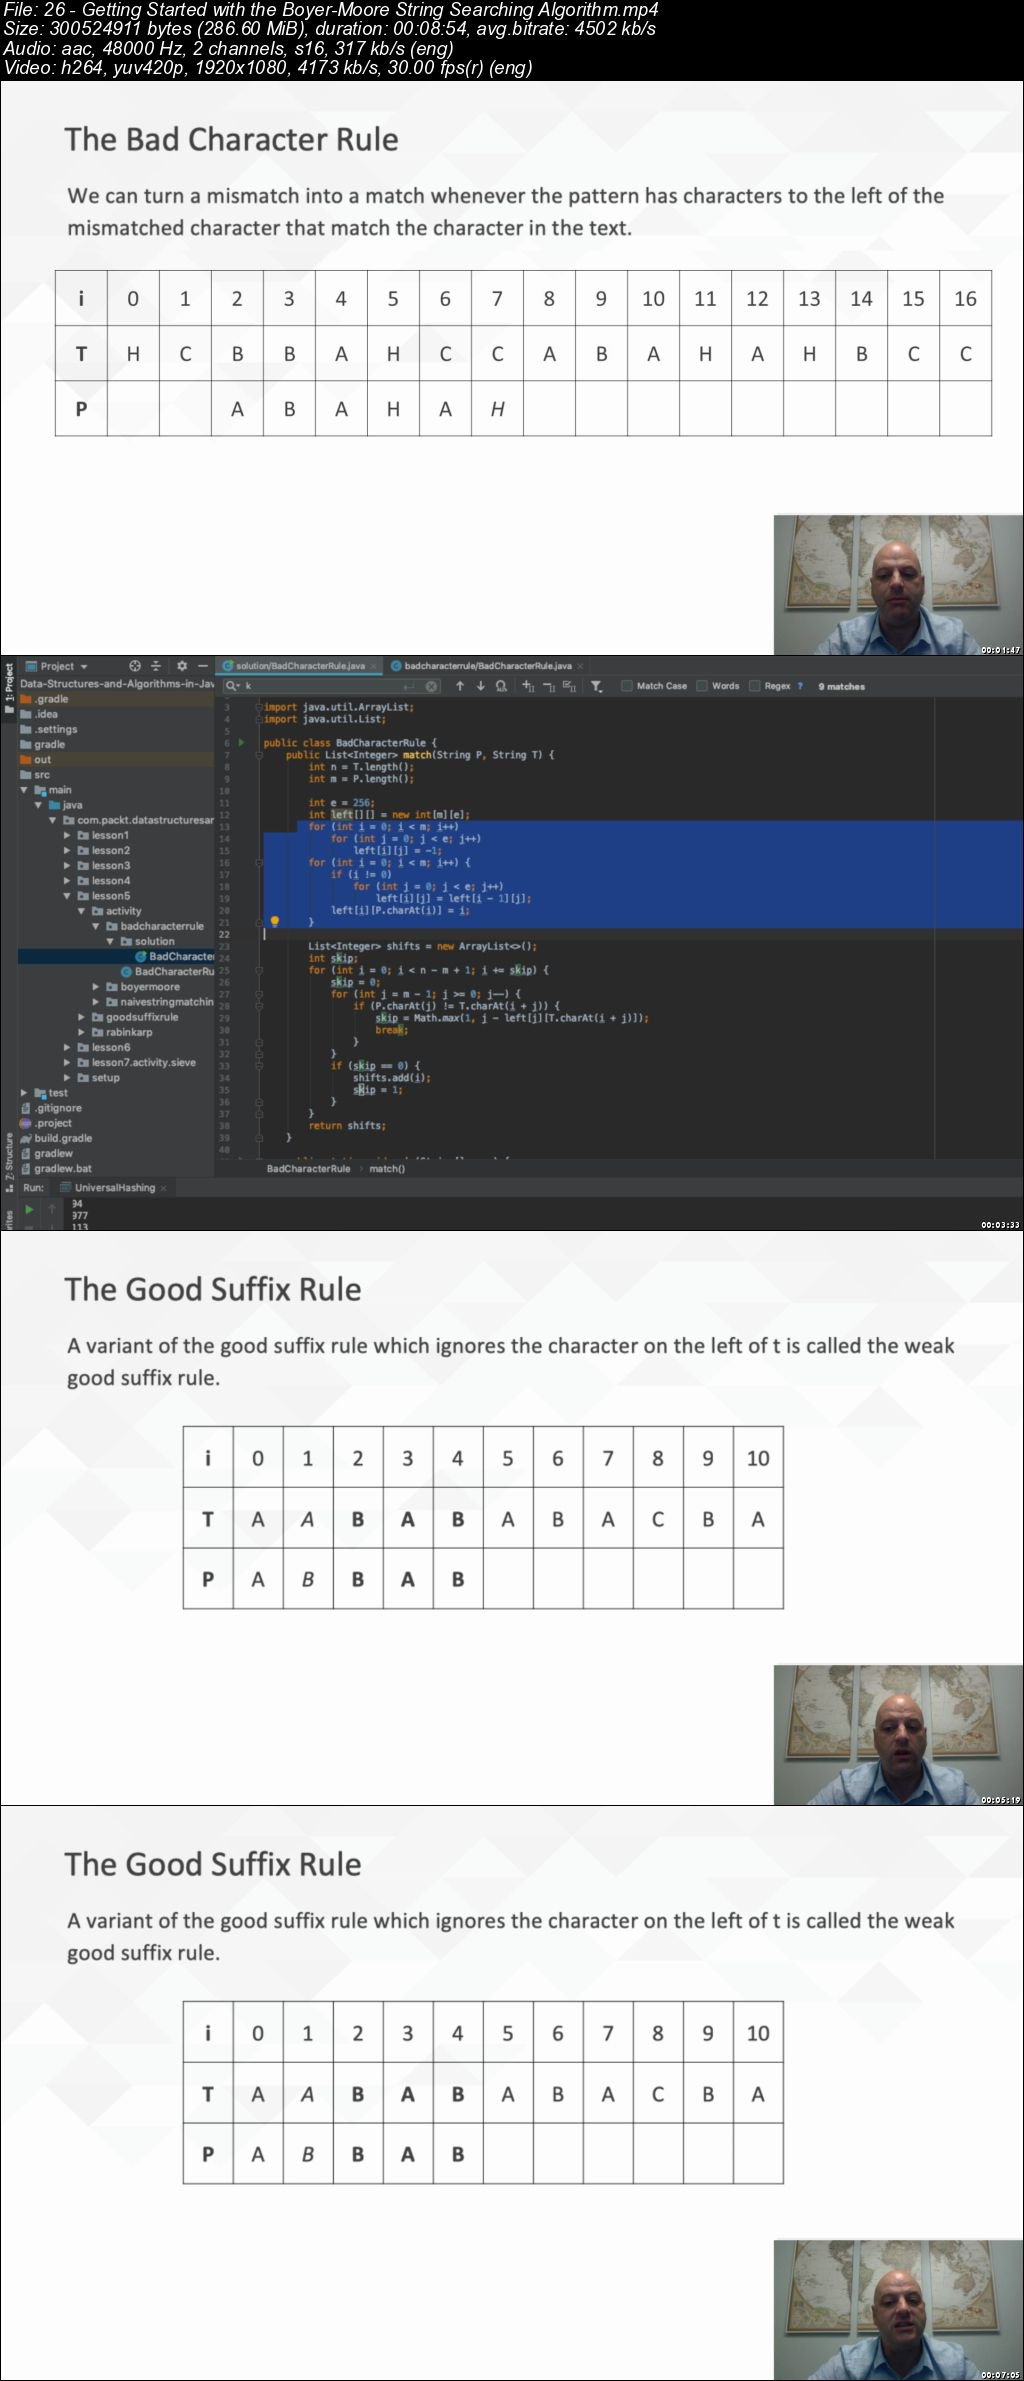Open the Project view dropdown
This screenshot has width=1024, height=2381.
tap(57, 666)
